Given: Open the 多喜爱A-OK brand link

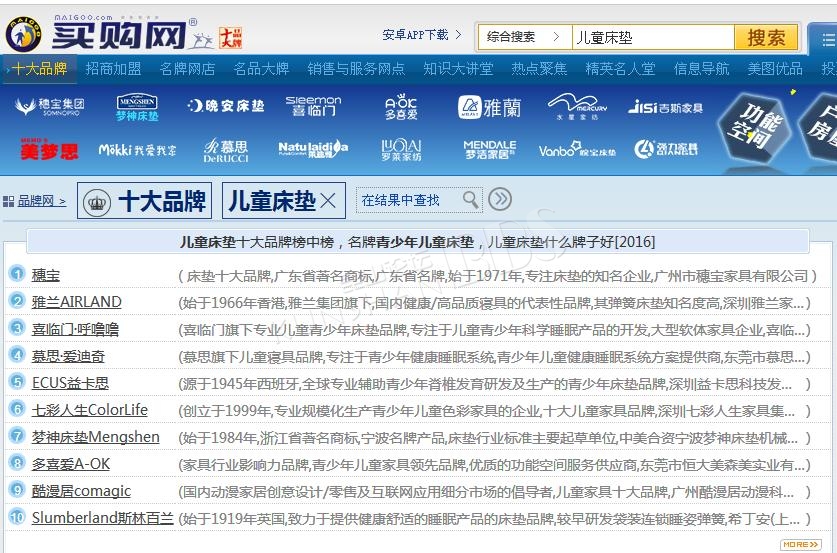Looking at the screenshot, I should click(70, 464).
